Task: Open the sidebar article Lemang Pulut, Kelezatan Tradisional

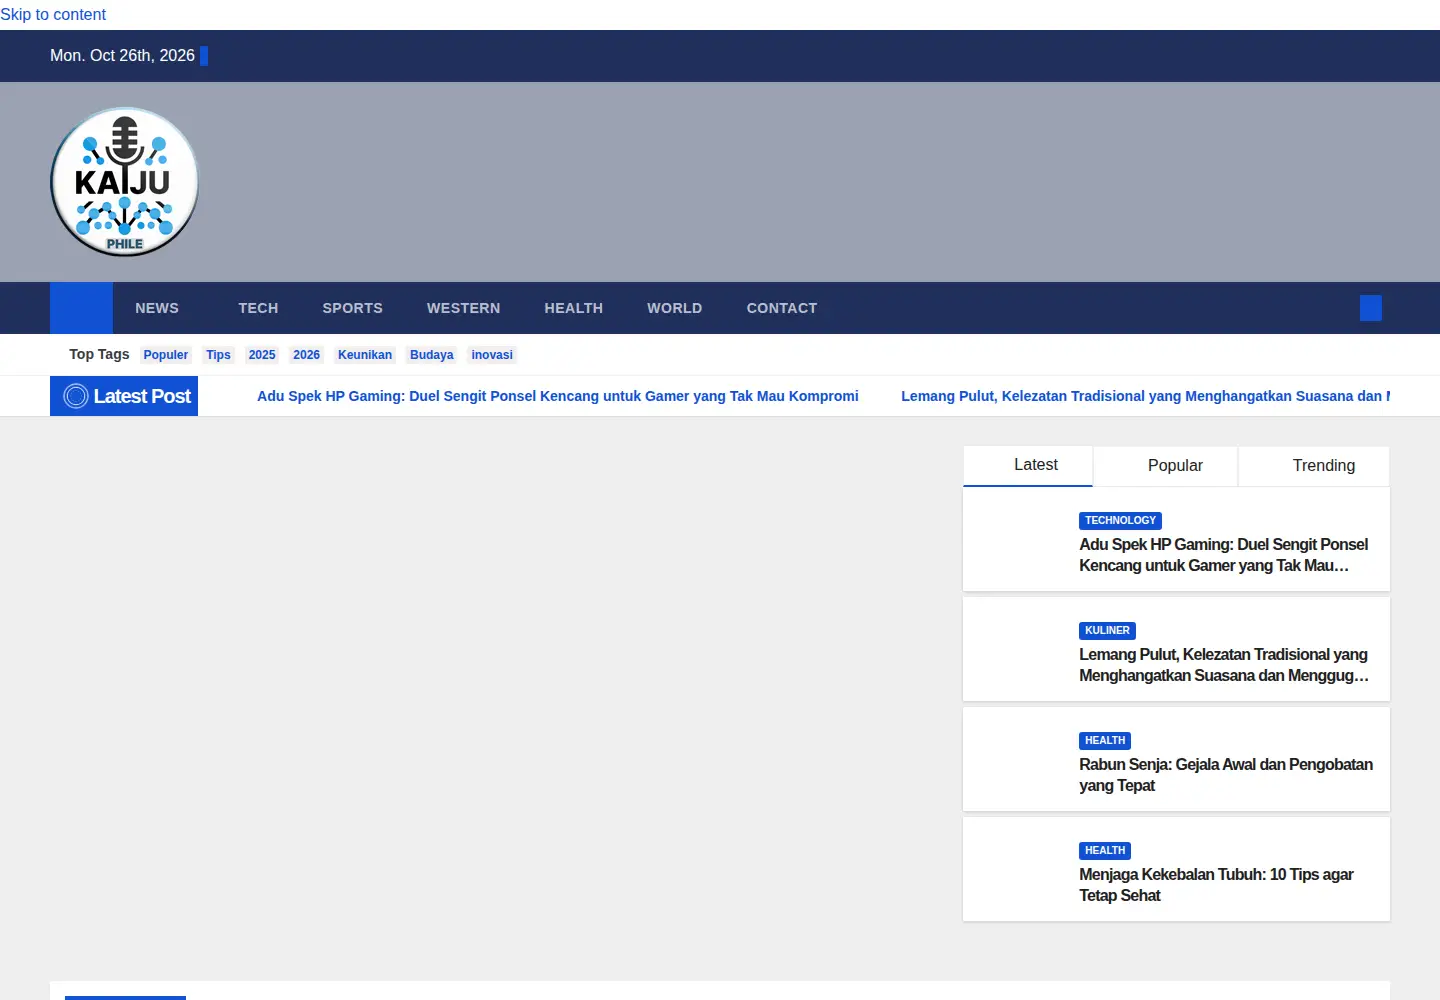Action: coord(1224,665)
